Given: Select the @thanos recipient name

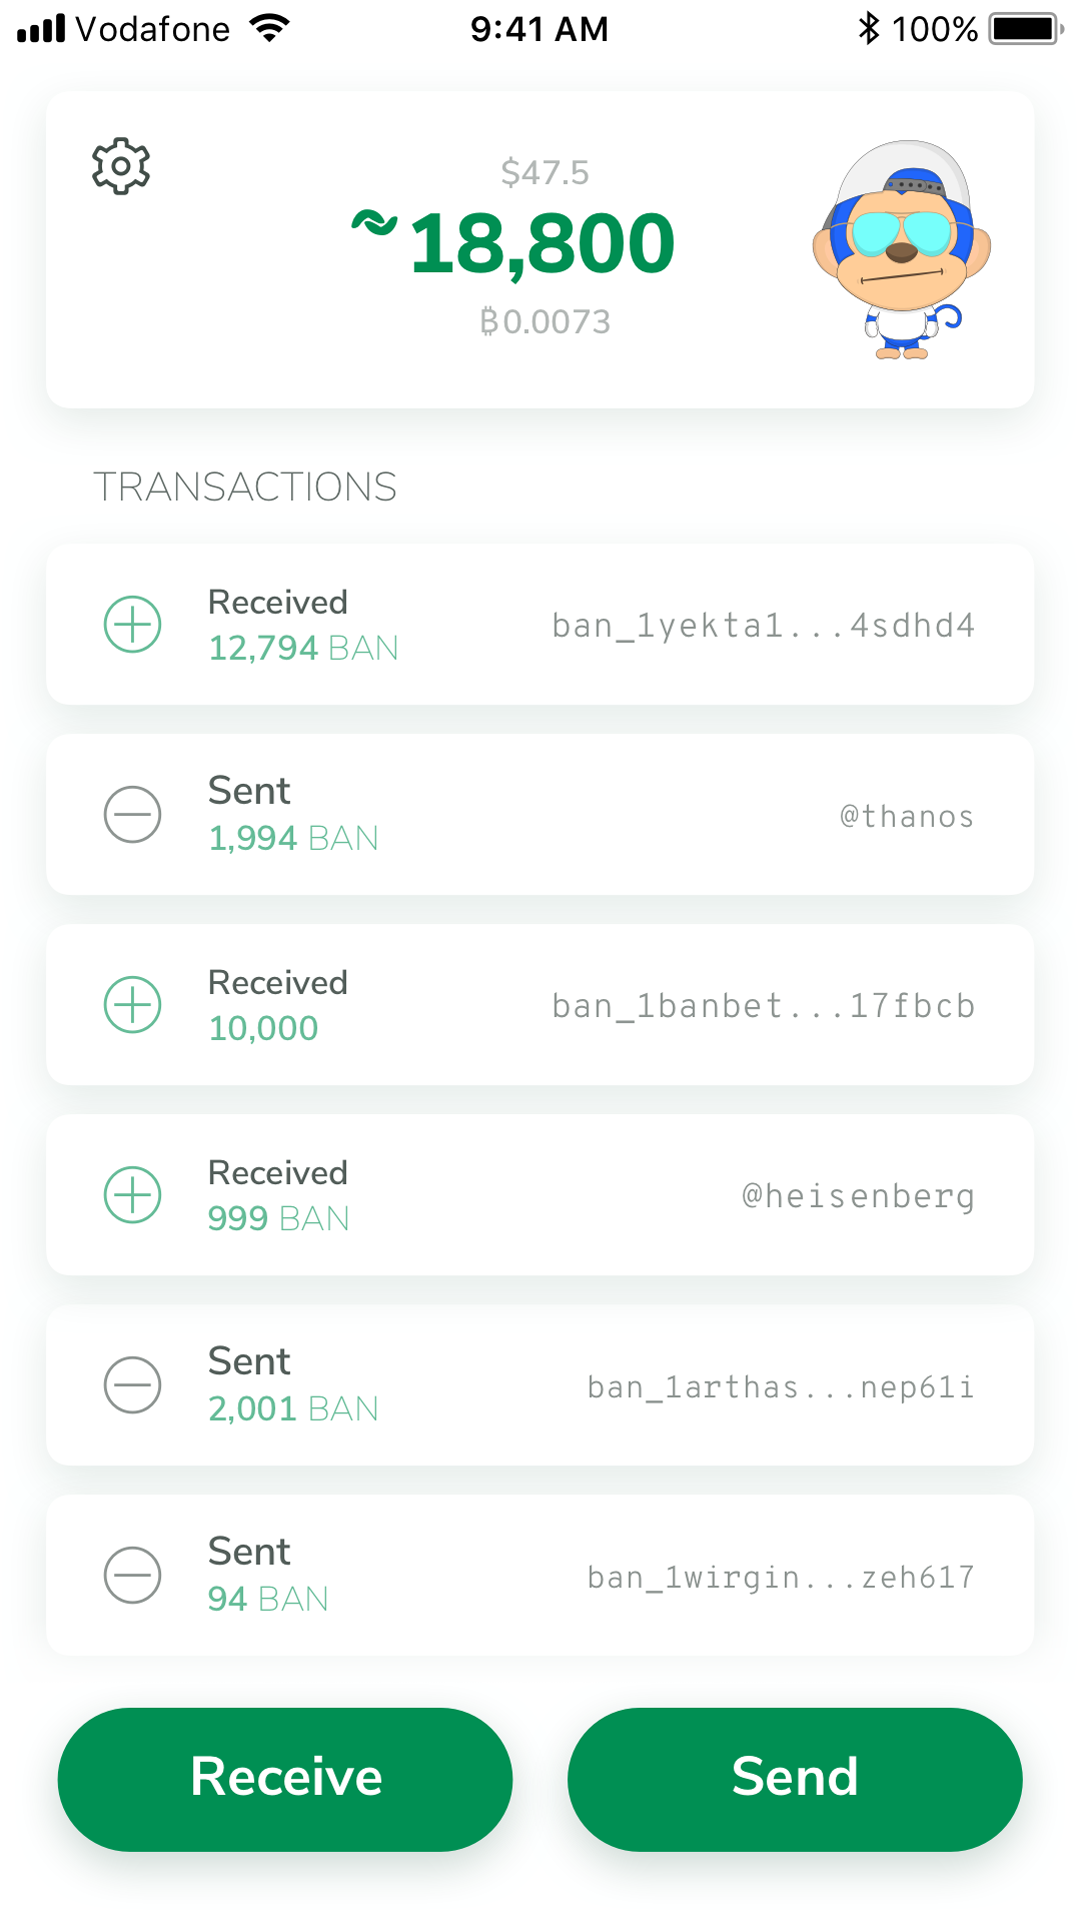Looking at the screenshot, I should [906, 817].
